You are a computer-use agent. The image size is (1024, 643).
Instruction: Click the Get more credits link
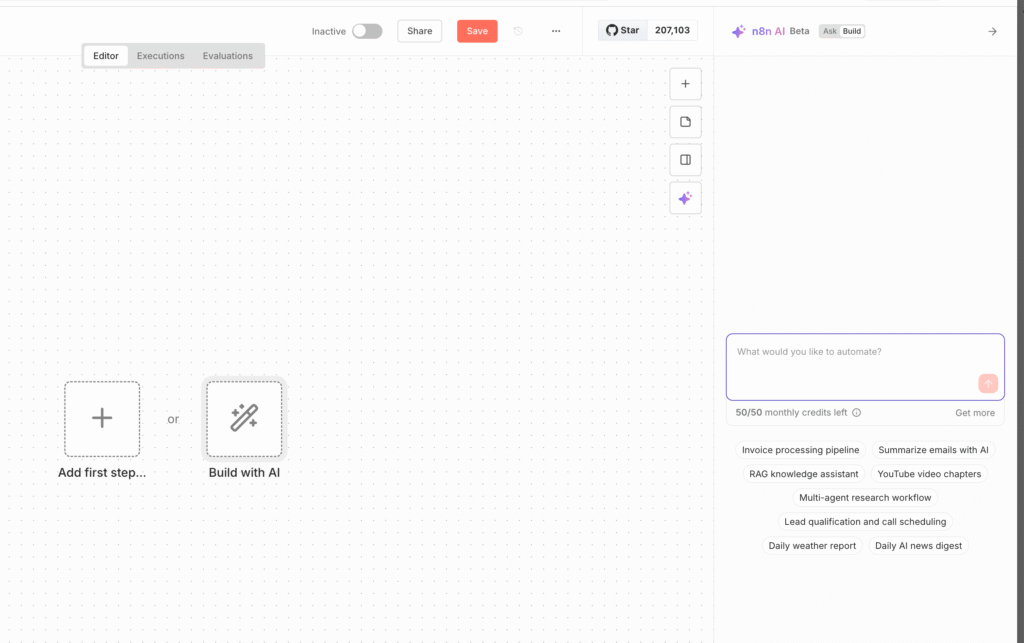point(975,413)
